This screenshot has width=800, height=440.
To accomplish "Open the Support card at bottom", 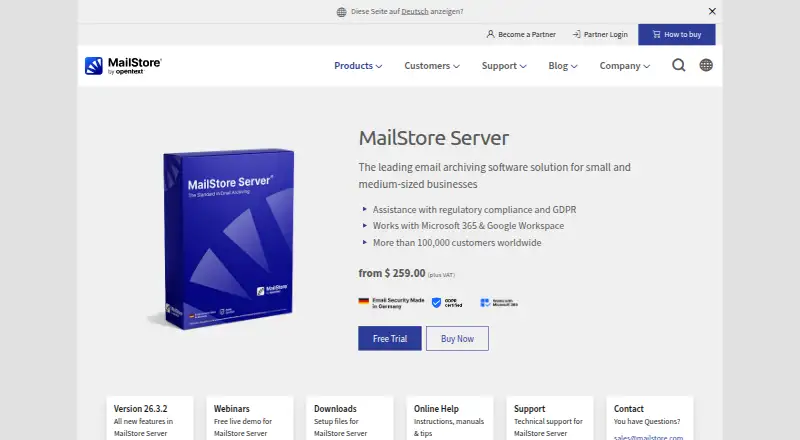I will (x=550, y=419).
